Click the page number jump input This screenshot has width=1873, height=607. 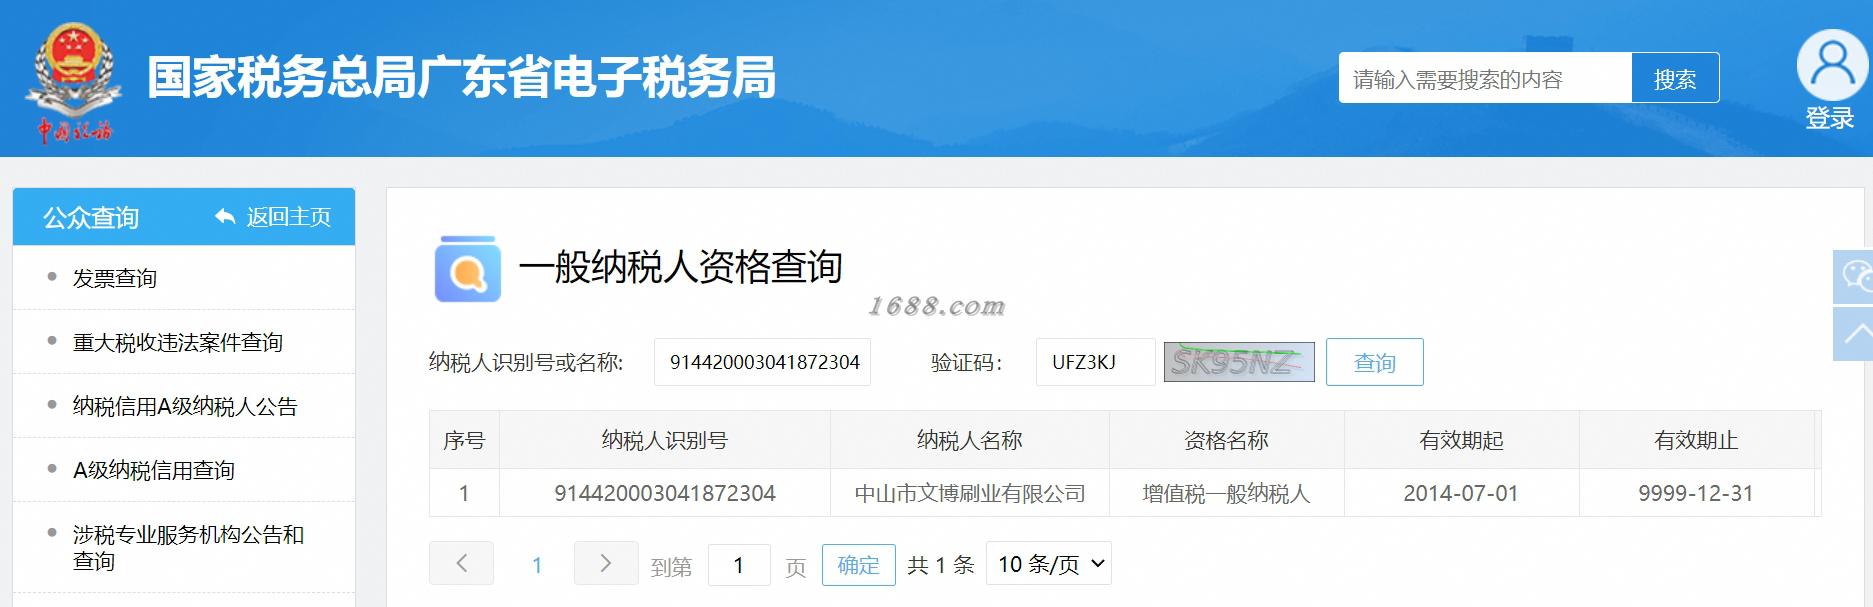tap(739, 565)
